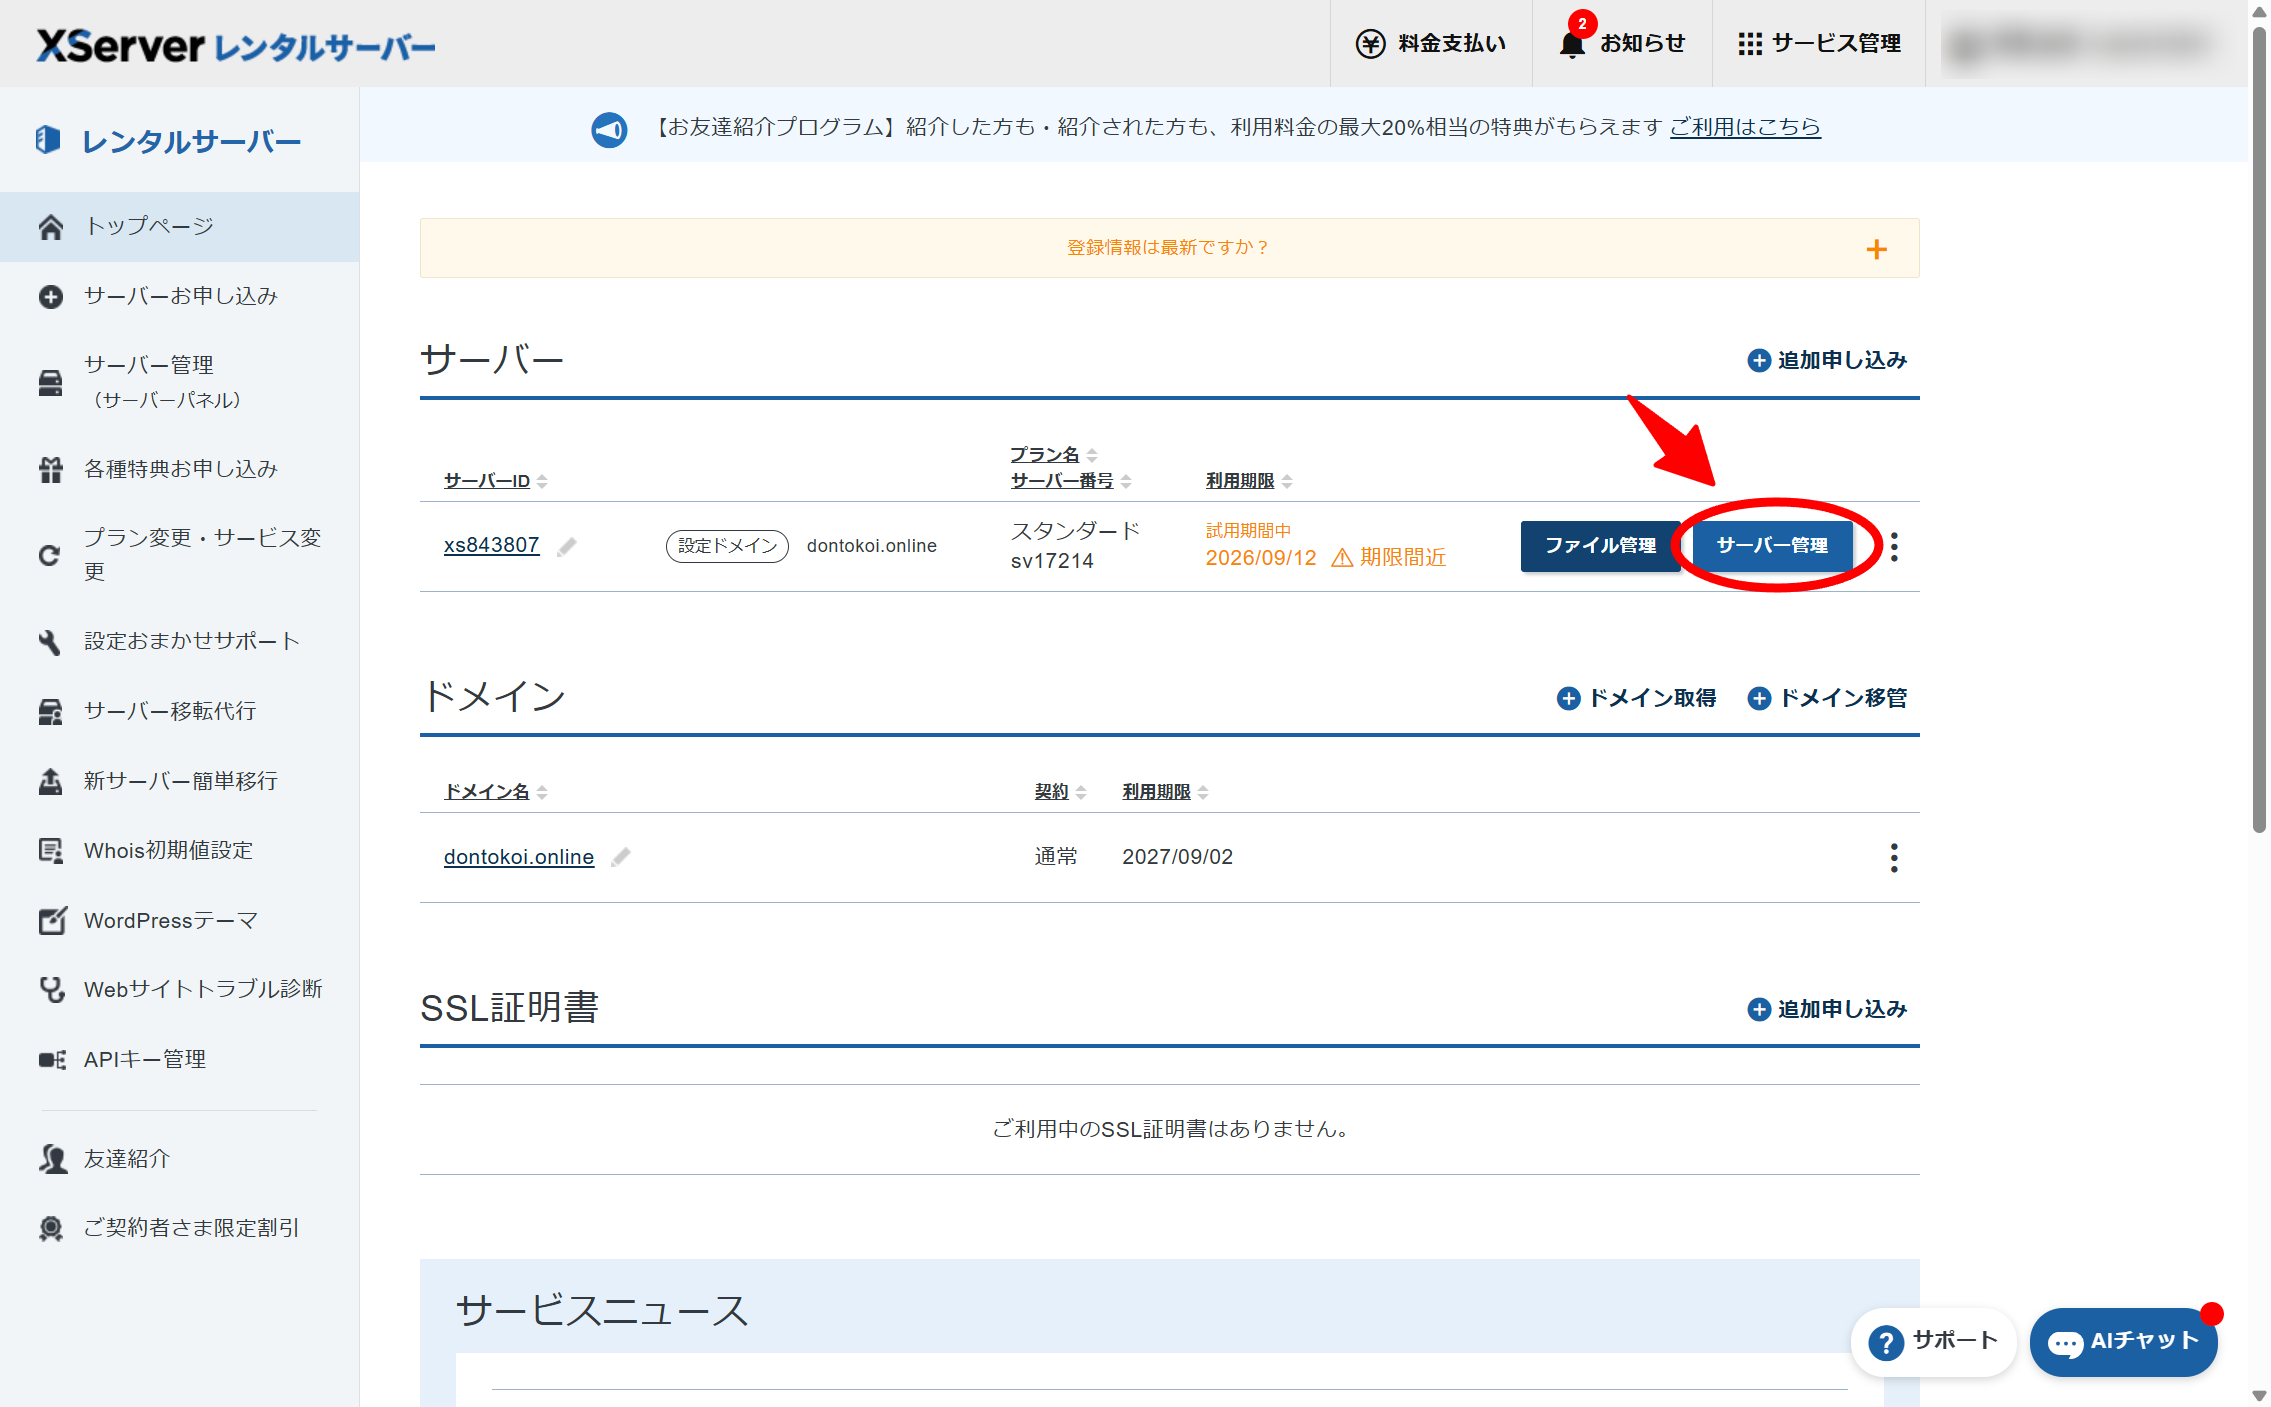Sort servers by プラン名
The width and height of the screenshot is (2271, 1407).
point(1053,455)
